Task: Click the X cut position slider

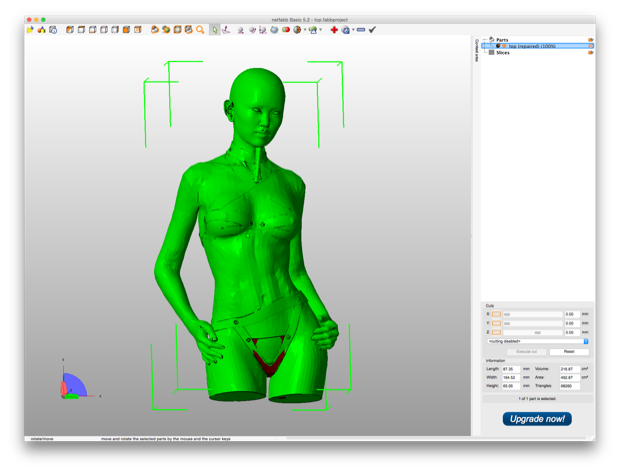Action: (533, 314)
